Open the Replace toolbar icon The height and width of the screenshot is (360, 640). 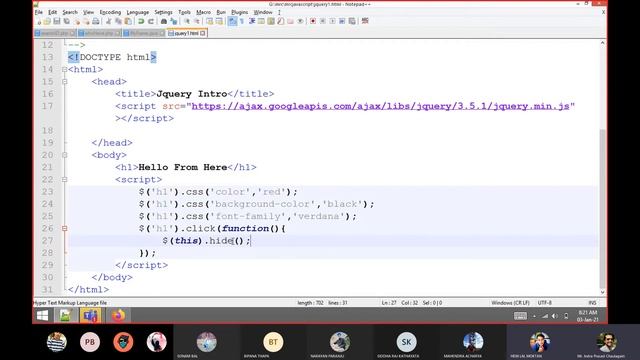pyautogui.click(x=173, y=21)
